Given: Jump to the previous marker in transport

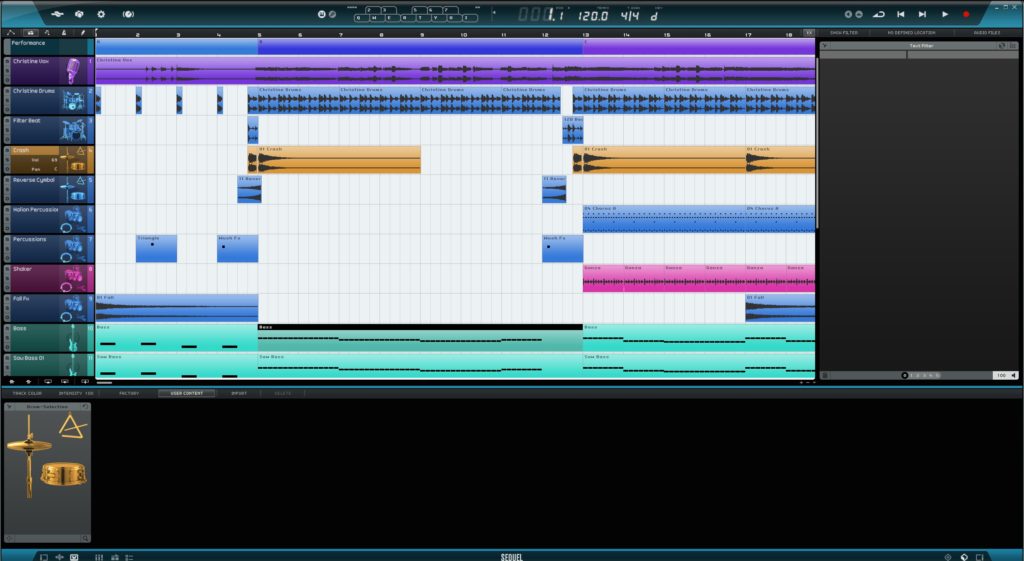Looking at the screenshot, I should click(901, 14).
